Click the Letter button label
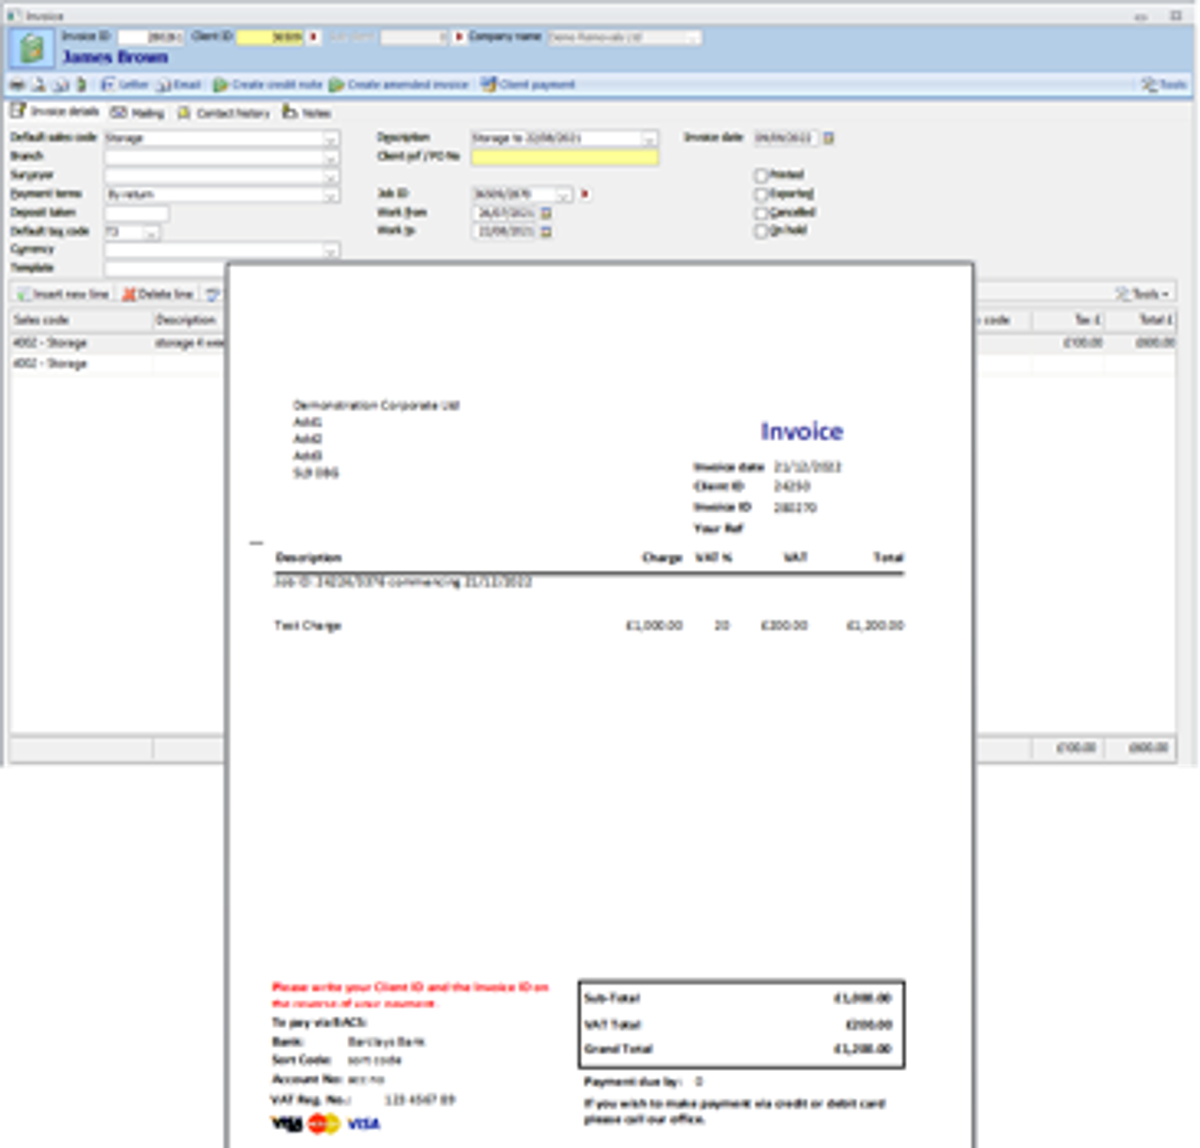Viewport: 1200px width, 1148px height. point(133,85)
